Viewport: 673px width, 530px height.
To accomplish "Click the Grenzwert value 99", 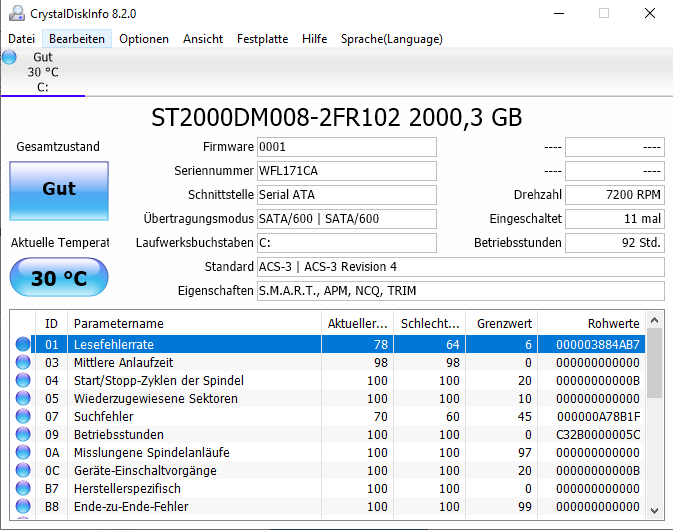I will coord(524,507).
